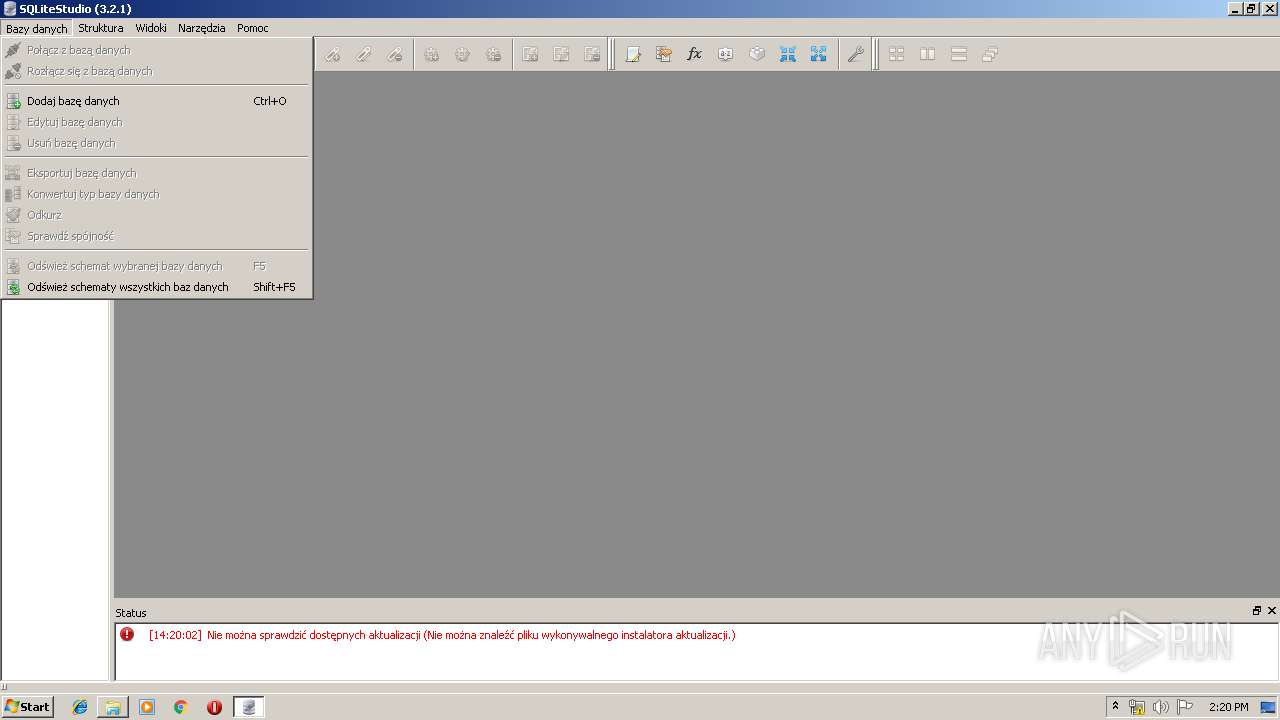Click the delete view toolbar icon
Screen dimensions: 1280x720
[593, 55]
